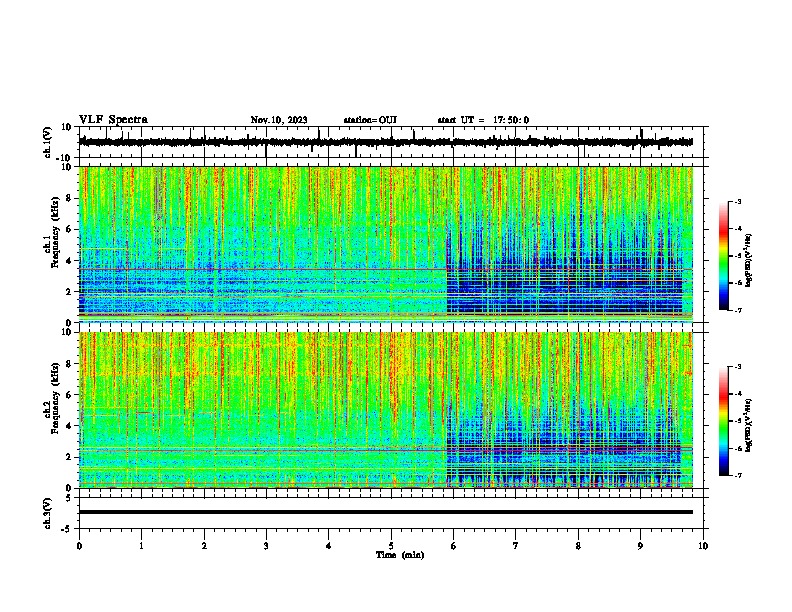
Task: Click the time axis tick '10'
Action: point(703,546)
